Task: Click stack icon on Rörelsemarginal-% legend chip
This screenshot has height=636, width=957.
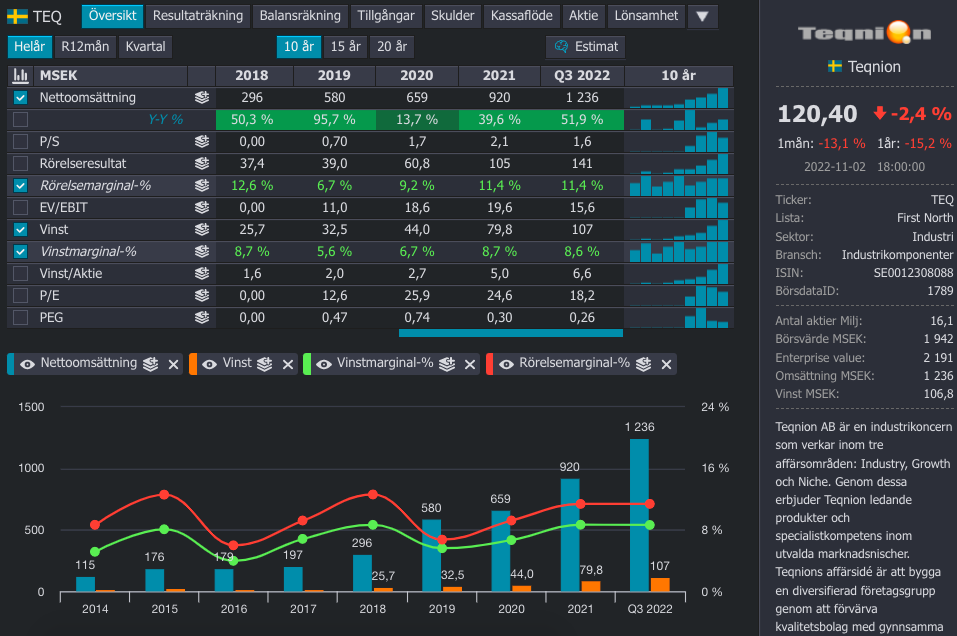Action: 643,364
